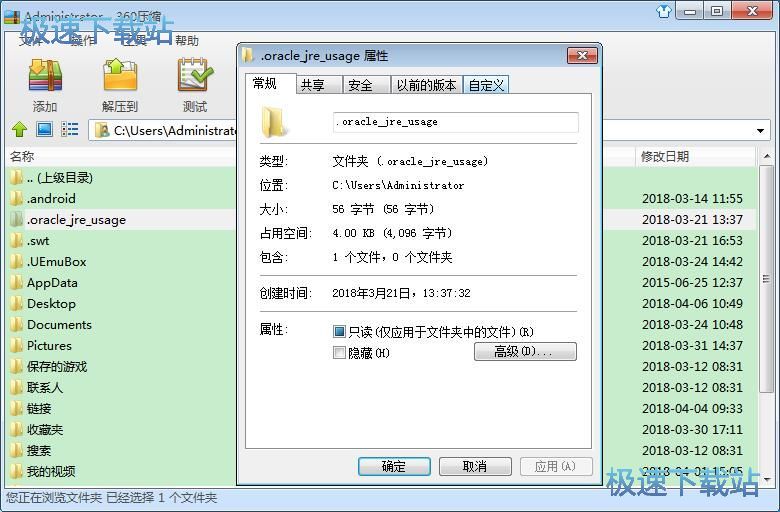The width and height of the screenshot is (780, 512).
Task: Select the .android folder row
Action: point(122,199)
